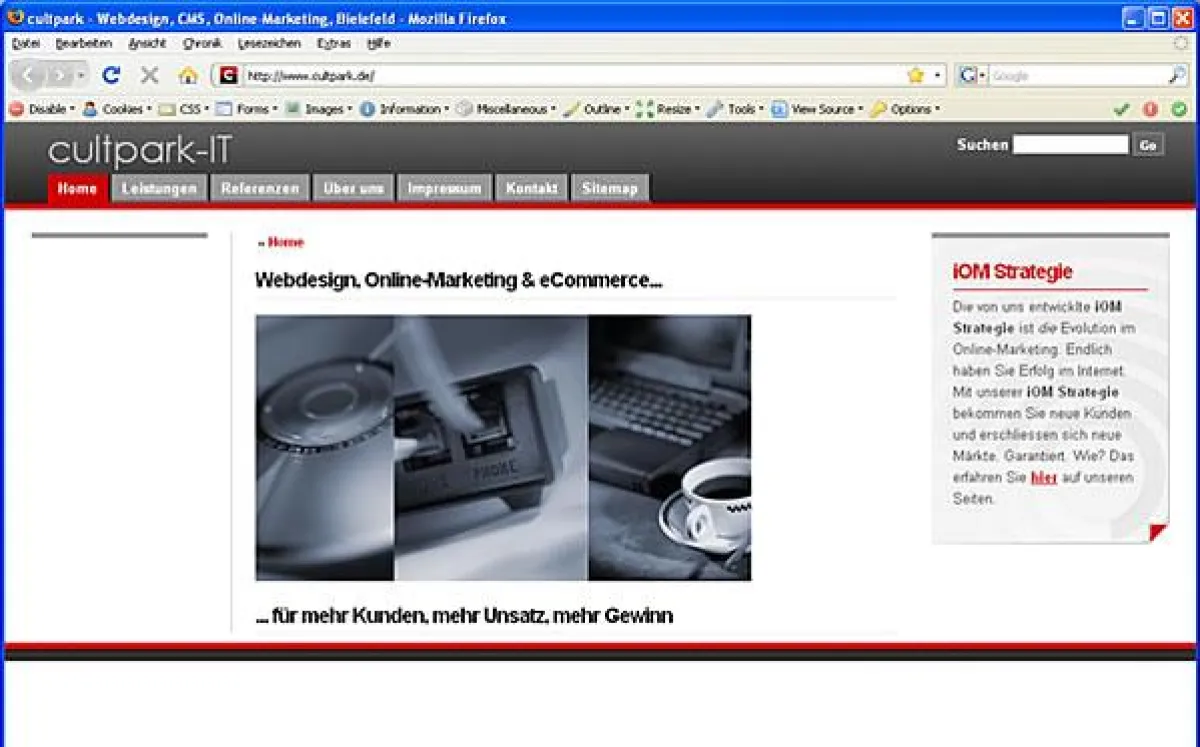1200x747 pixels.
Task: Click the cultpark site favicon
Action: pyautogui.click(x=229, y=75)
